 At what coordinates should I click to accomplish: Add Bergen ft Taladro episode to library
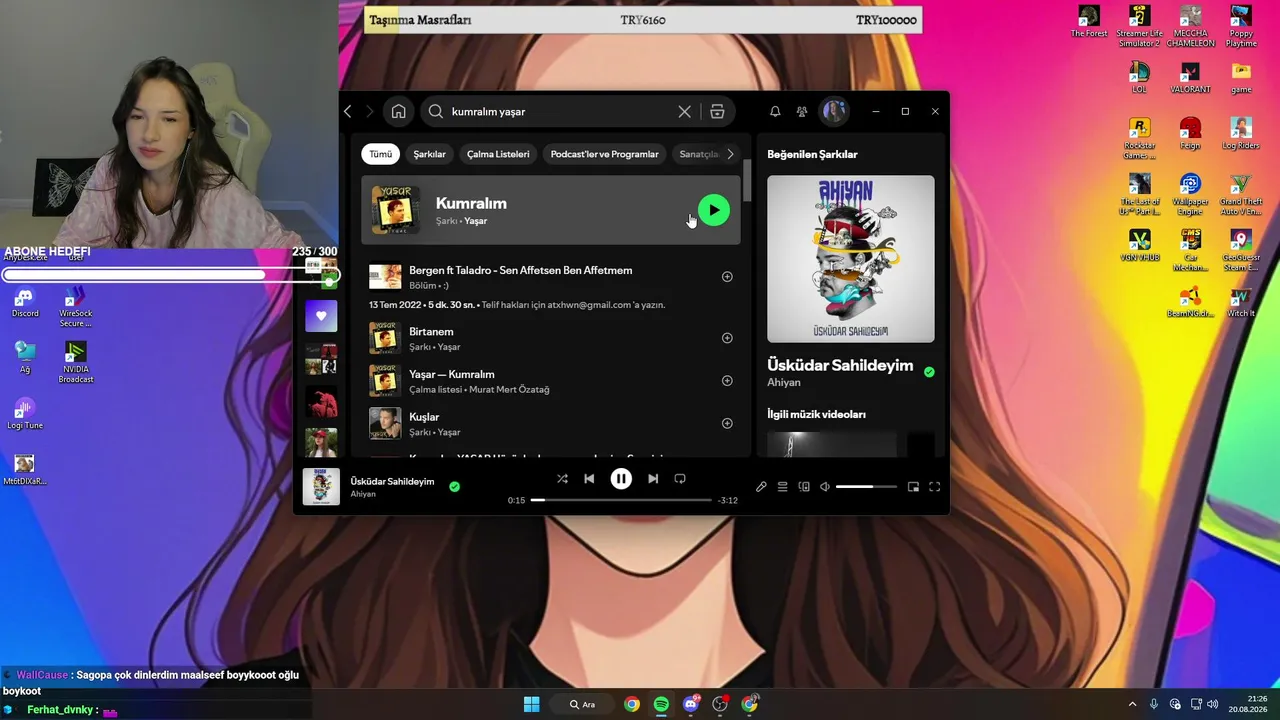[x=727, y=277]
